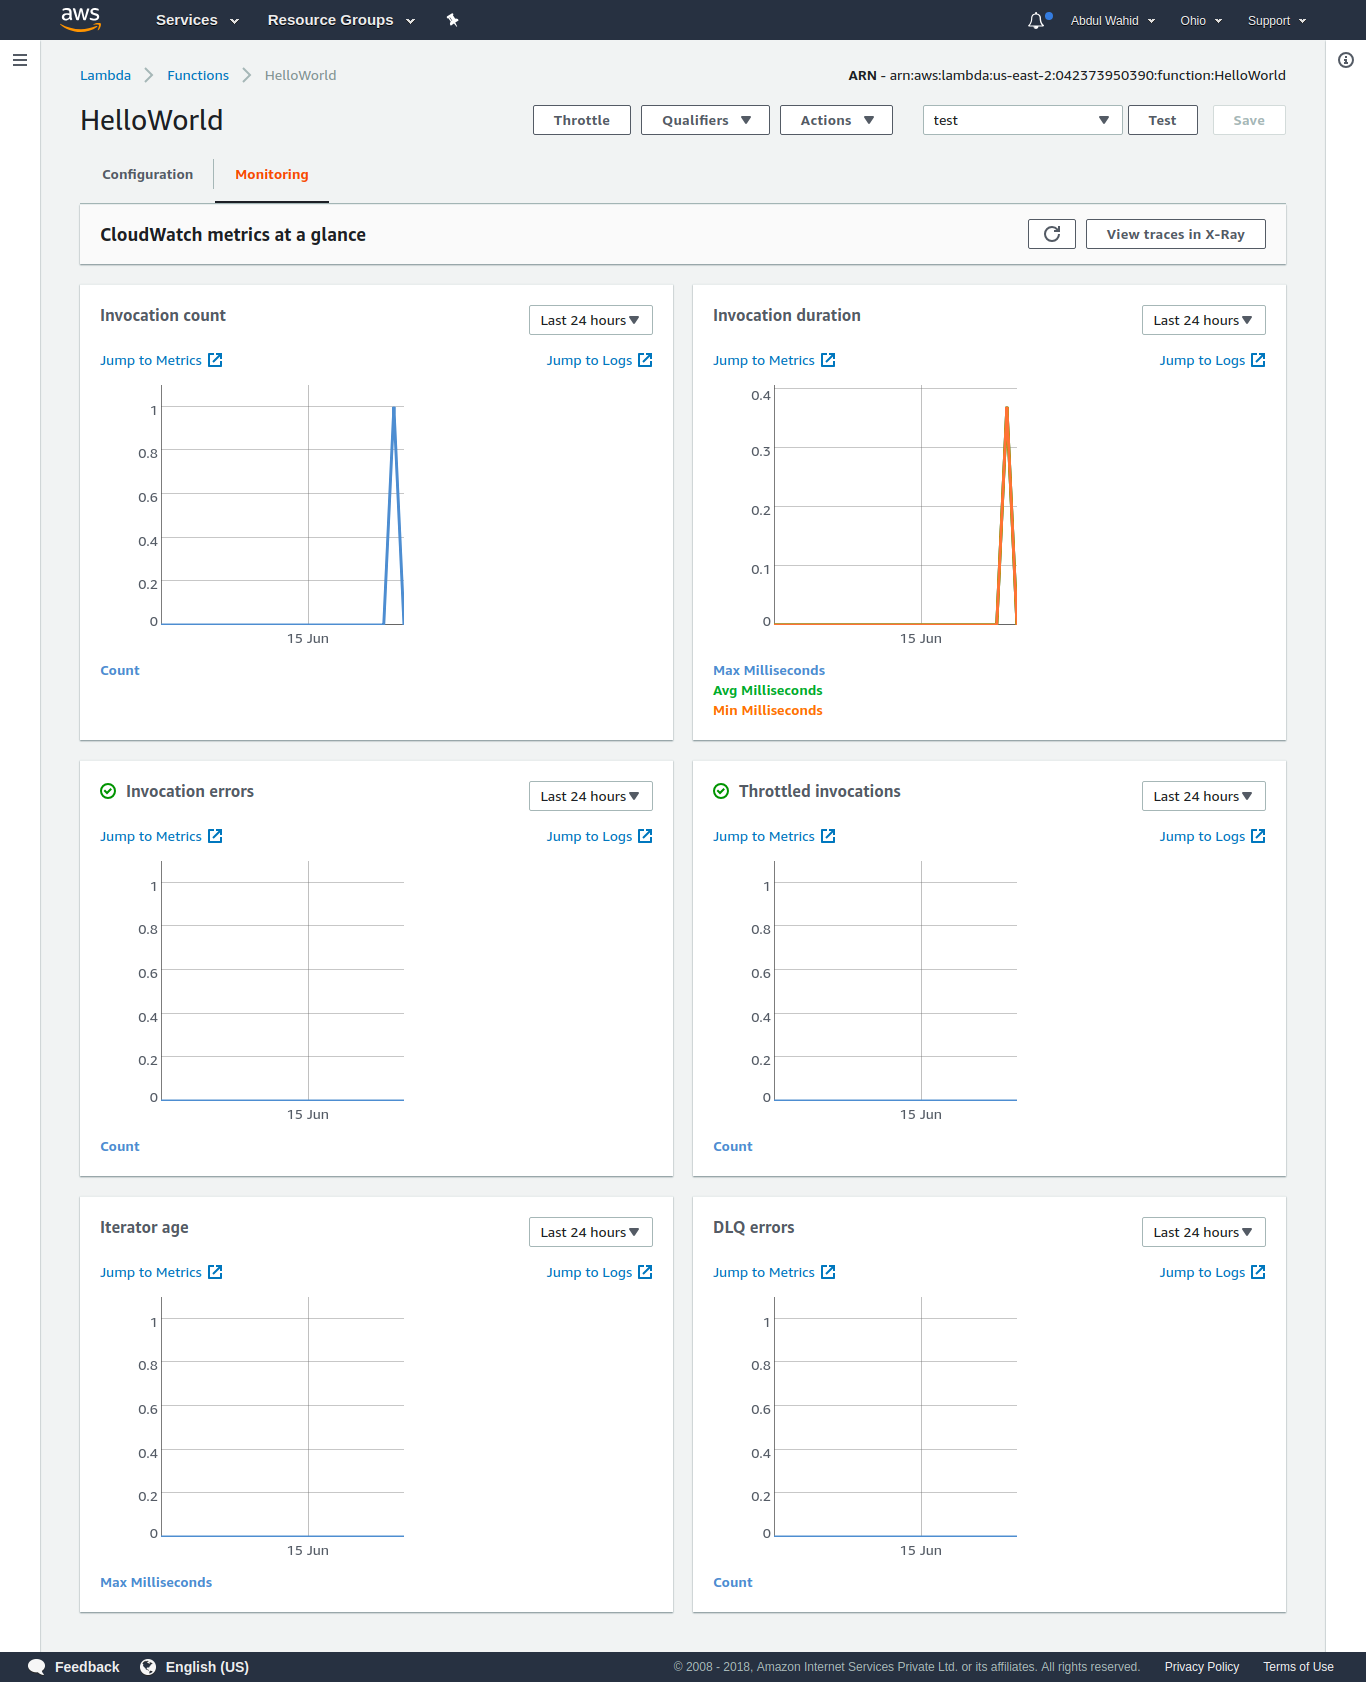Click the Feedback speech bubble icon

[x=37, y=1667]
